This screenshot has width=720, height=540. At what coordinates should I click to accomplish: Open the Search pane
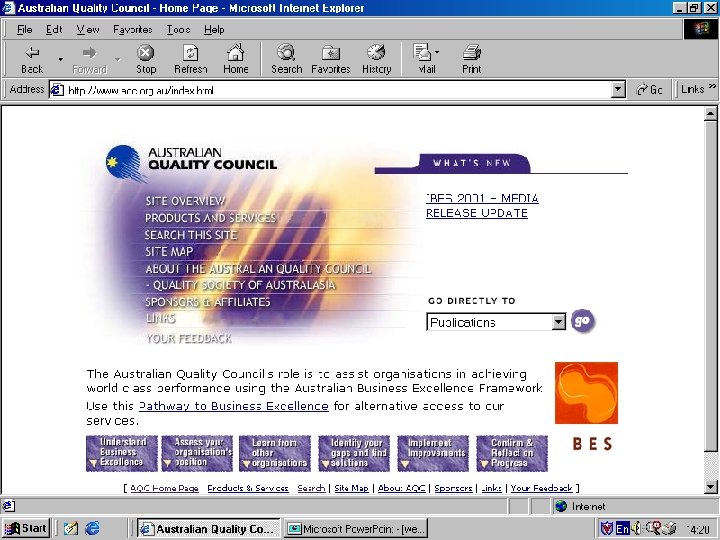tap(287, 60)
